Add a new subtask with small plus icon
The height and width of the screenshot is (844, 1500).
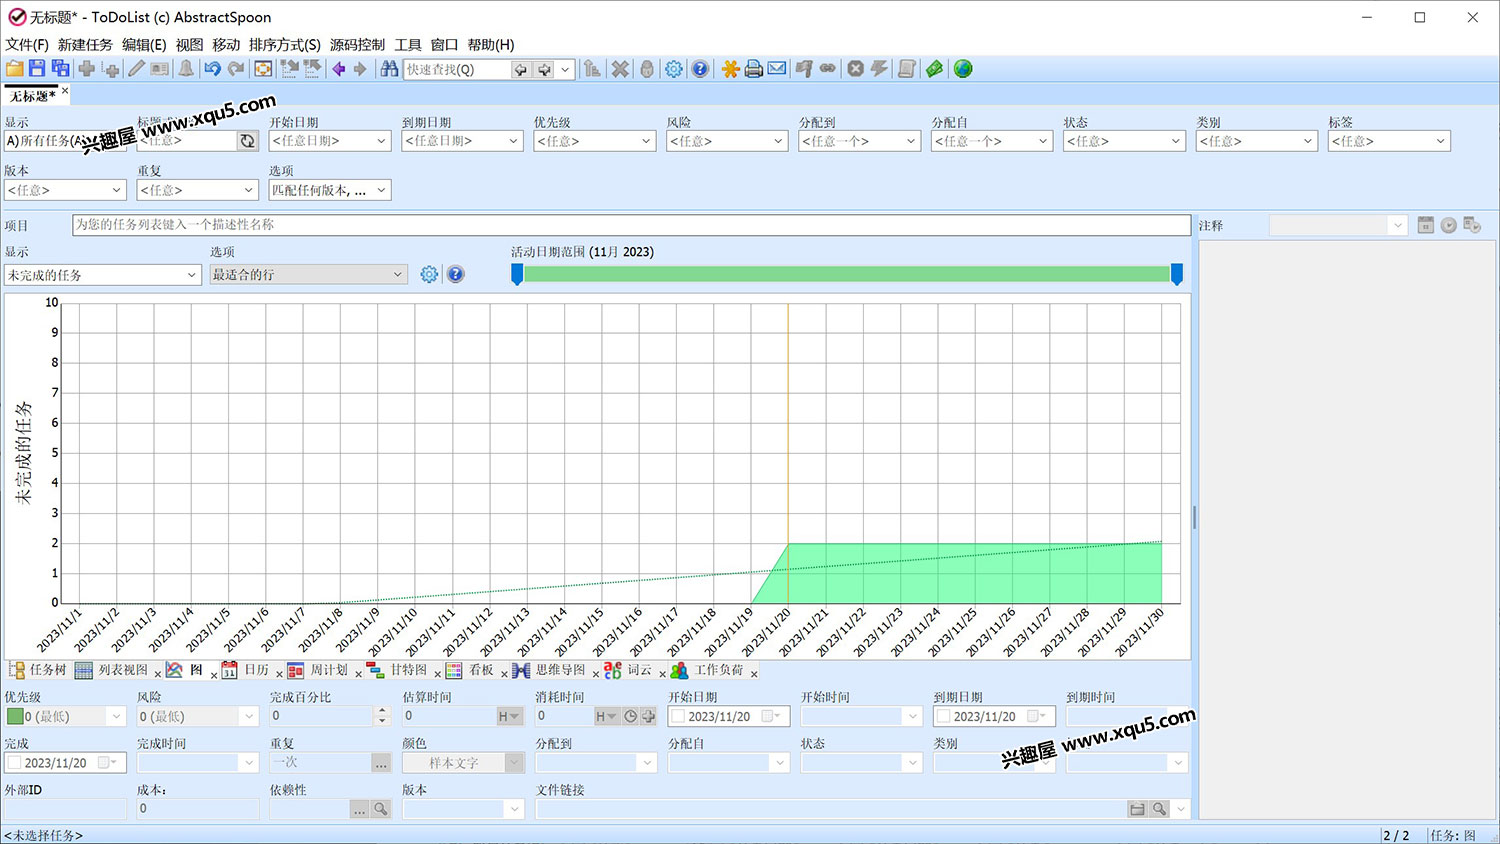tap(111, 70)
